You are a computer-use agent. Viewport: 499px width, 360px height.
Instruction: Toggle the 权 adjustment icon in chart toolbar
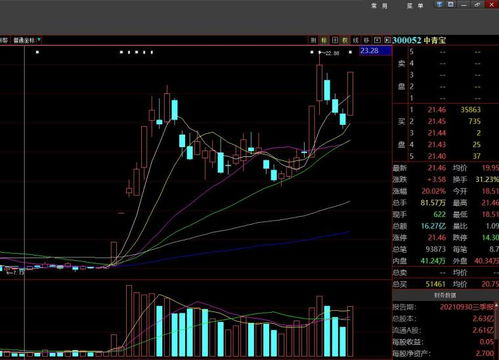click(345, 40)
